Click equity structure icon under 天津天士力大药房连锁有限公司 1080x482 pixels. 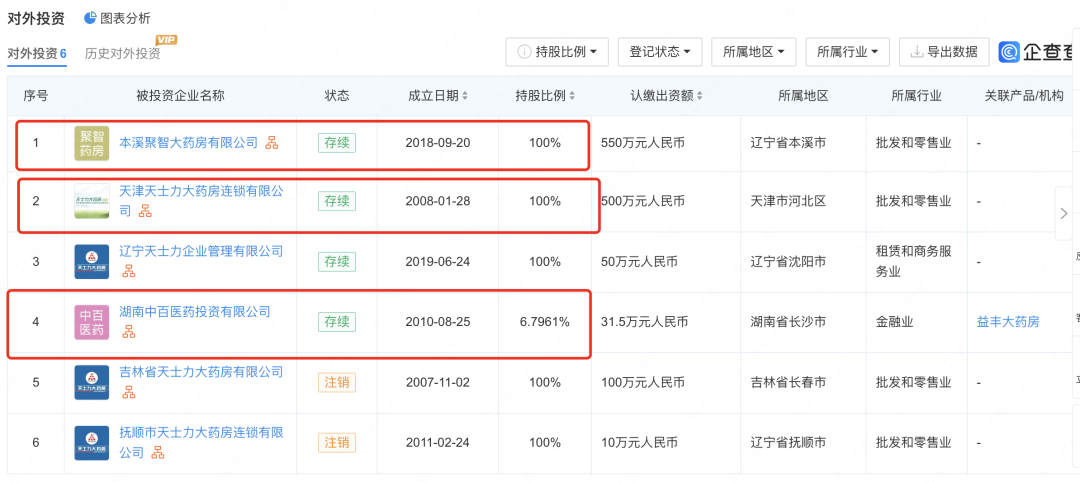point(145,212)
